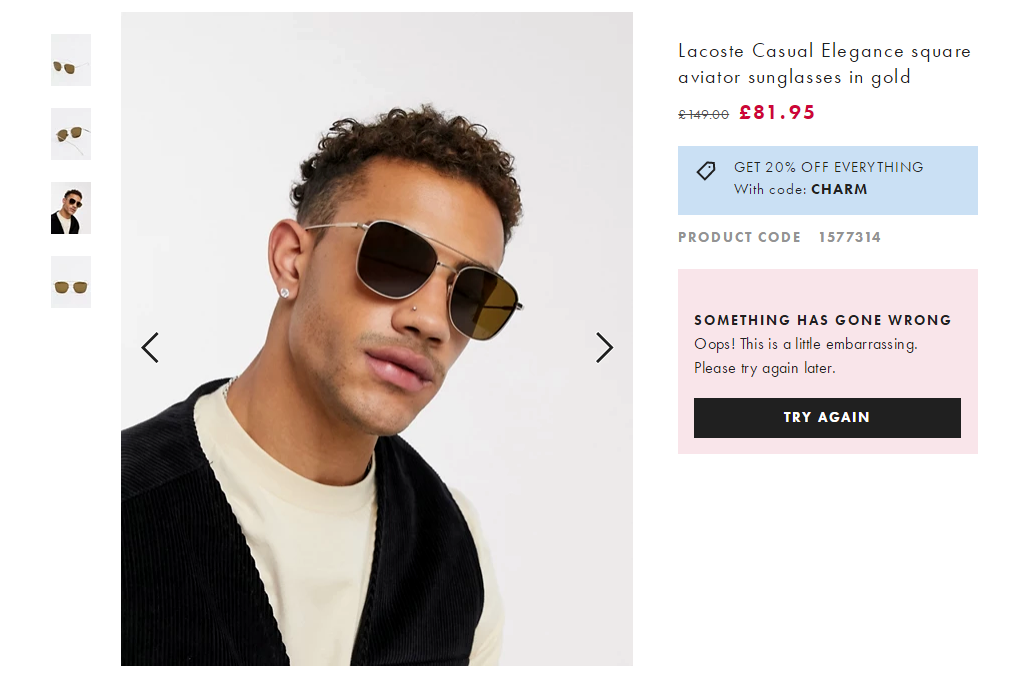Click the product code number 1577314
The width and height of the screenshot is (1030, 691).
849,237
